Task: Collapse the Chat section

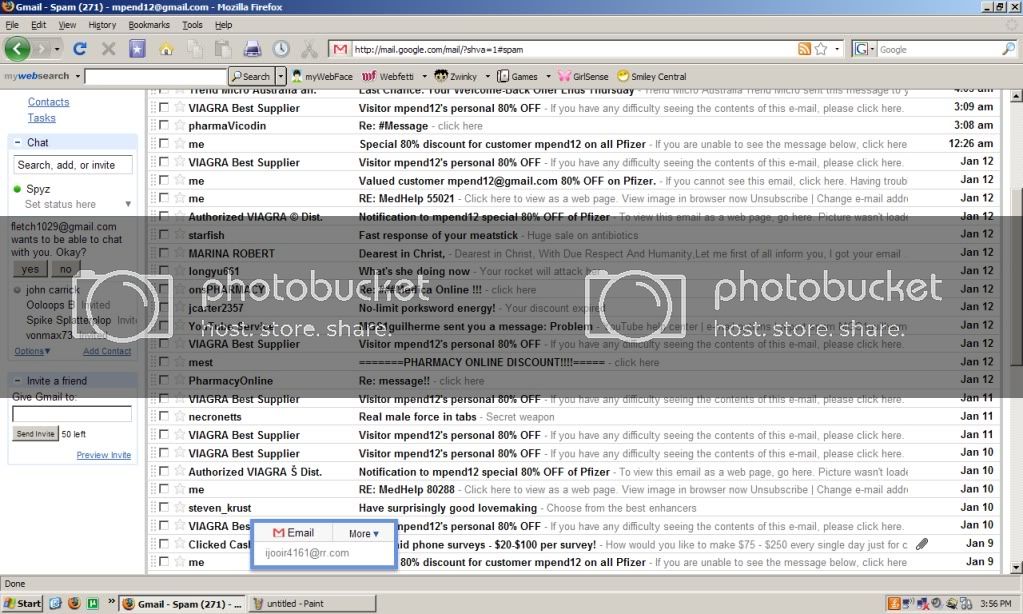Action: [18, 142]
